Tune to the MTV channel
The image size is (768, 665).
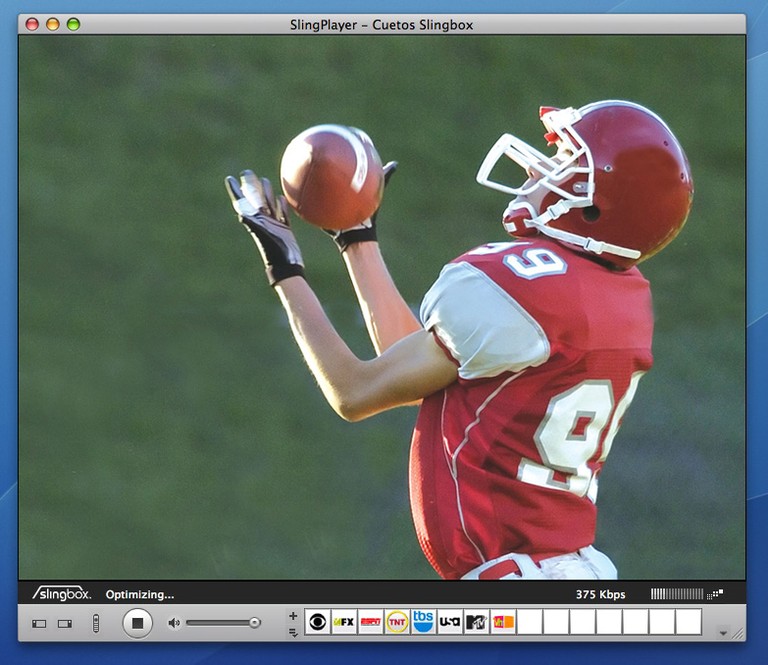476,622
